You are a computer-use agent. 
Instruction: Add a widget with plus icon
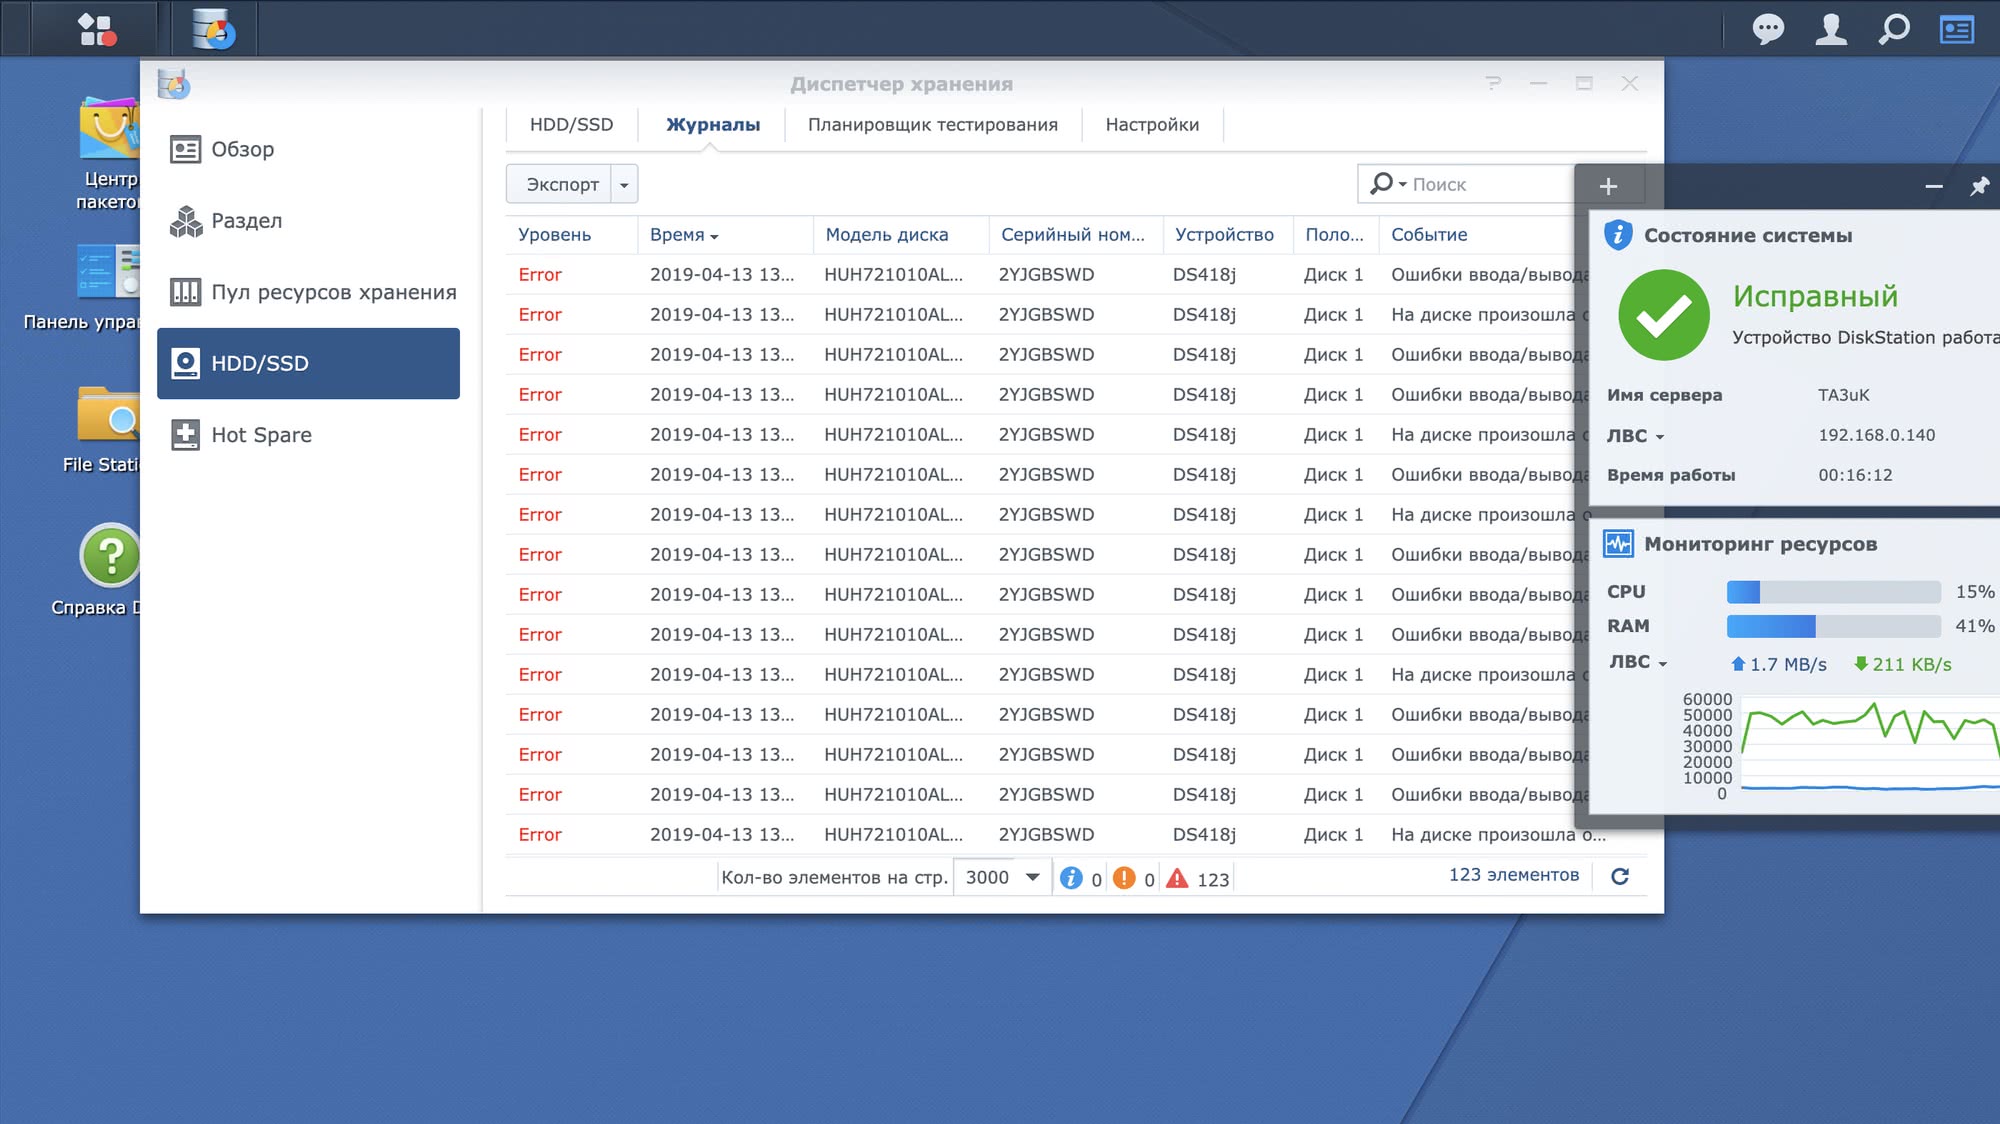pos(1608,186)
